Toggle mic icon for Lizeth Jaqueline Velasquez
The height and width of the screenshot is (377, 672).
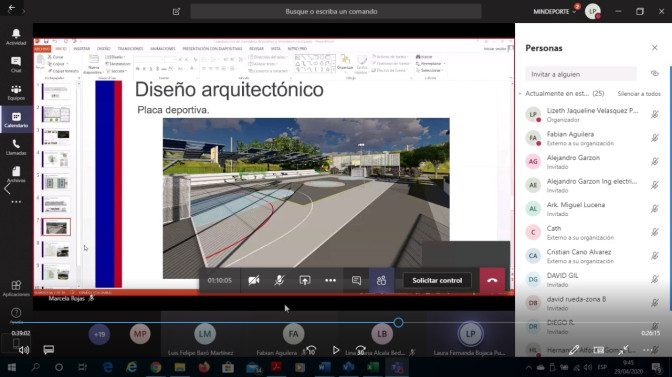(654, 114)
